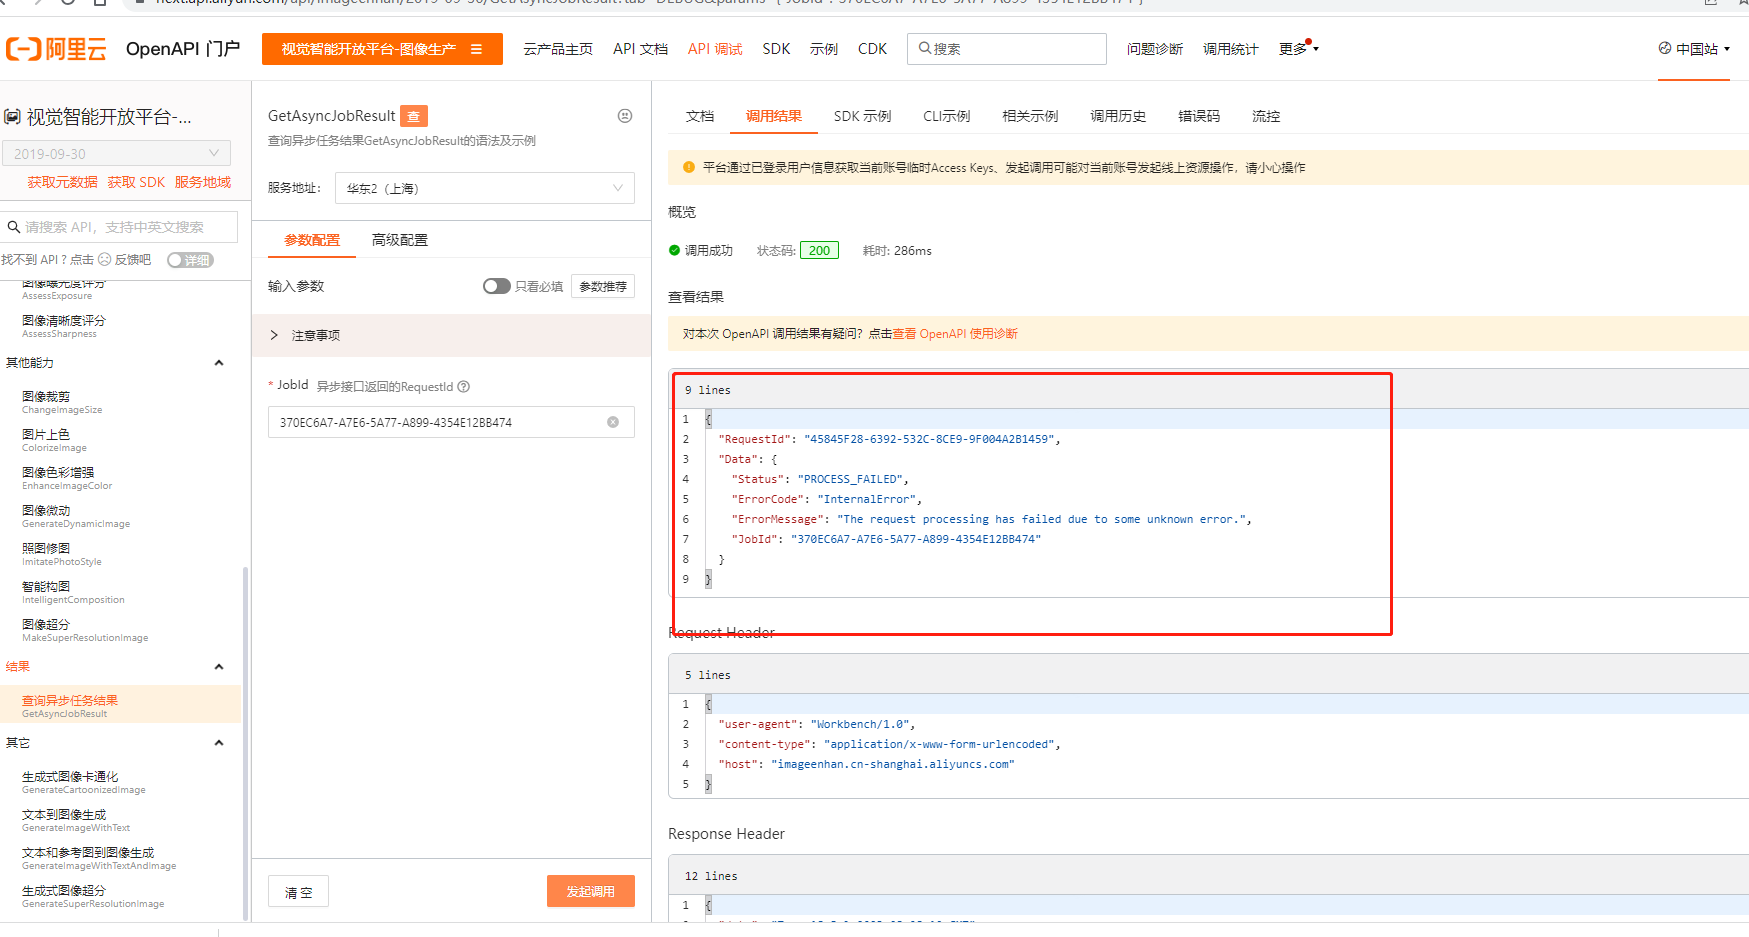Image resolution: width=1749 pixels, height=937 pixels.
Task: Click the Aliyun logo
Action: pyautogui.click(x=56, y=49)
